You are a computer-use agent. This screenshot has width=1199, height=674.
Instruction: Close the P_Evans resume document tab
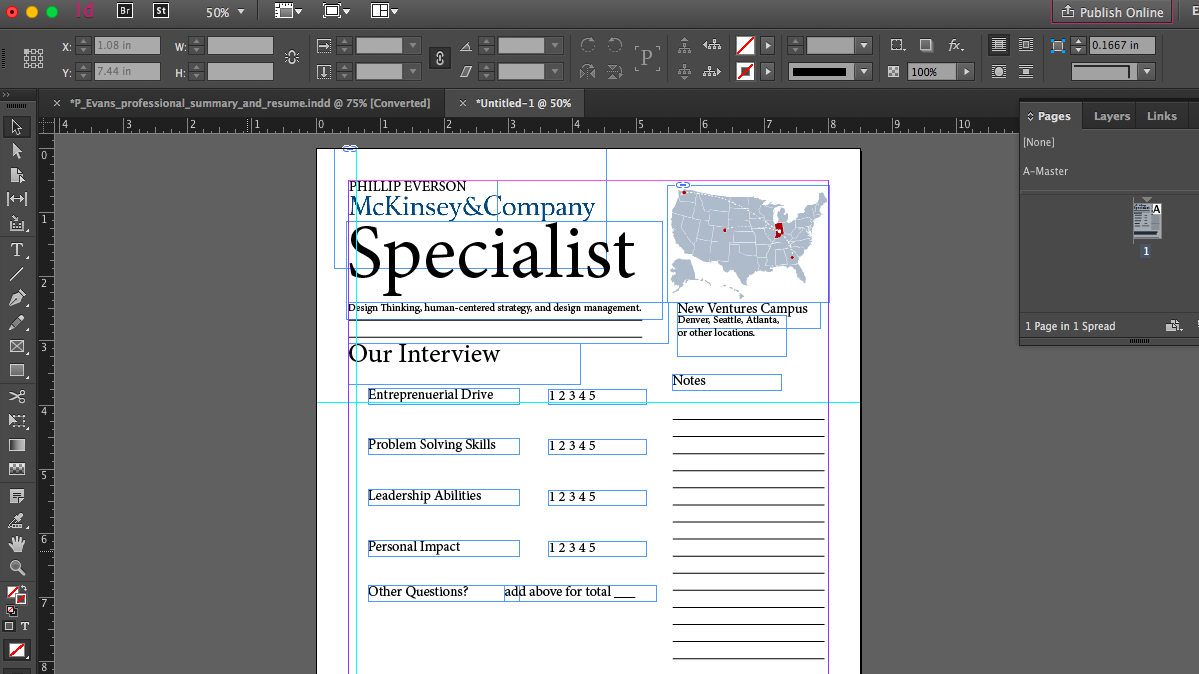coord(57,103)
